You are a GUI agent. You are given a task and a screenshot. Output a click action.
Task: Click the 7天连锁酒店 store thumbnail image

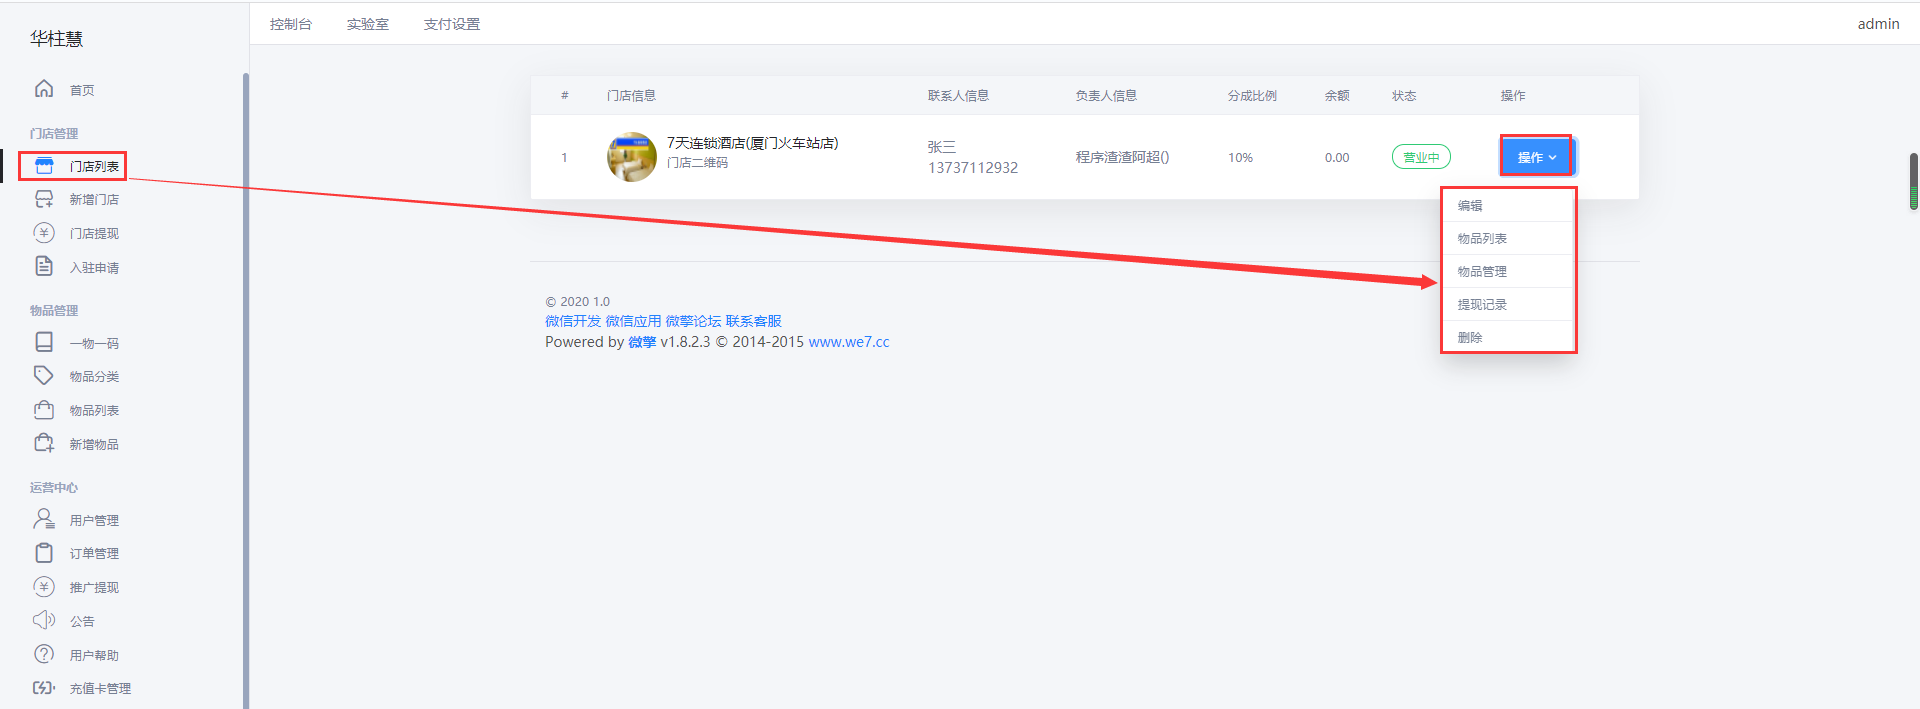tap(632, 157)
